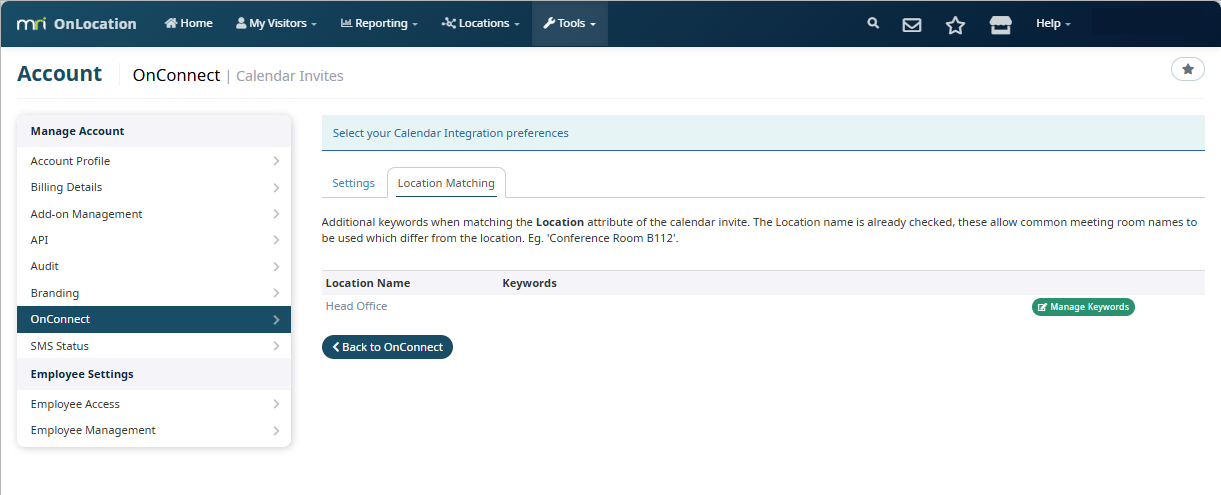Select Billing Details in sidebar
Viewport: 1221px width, 495px height.
coord(153,187)
